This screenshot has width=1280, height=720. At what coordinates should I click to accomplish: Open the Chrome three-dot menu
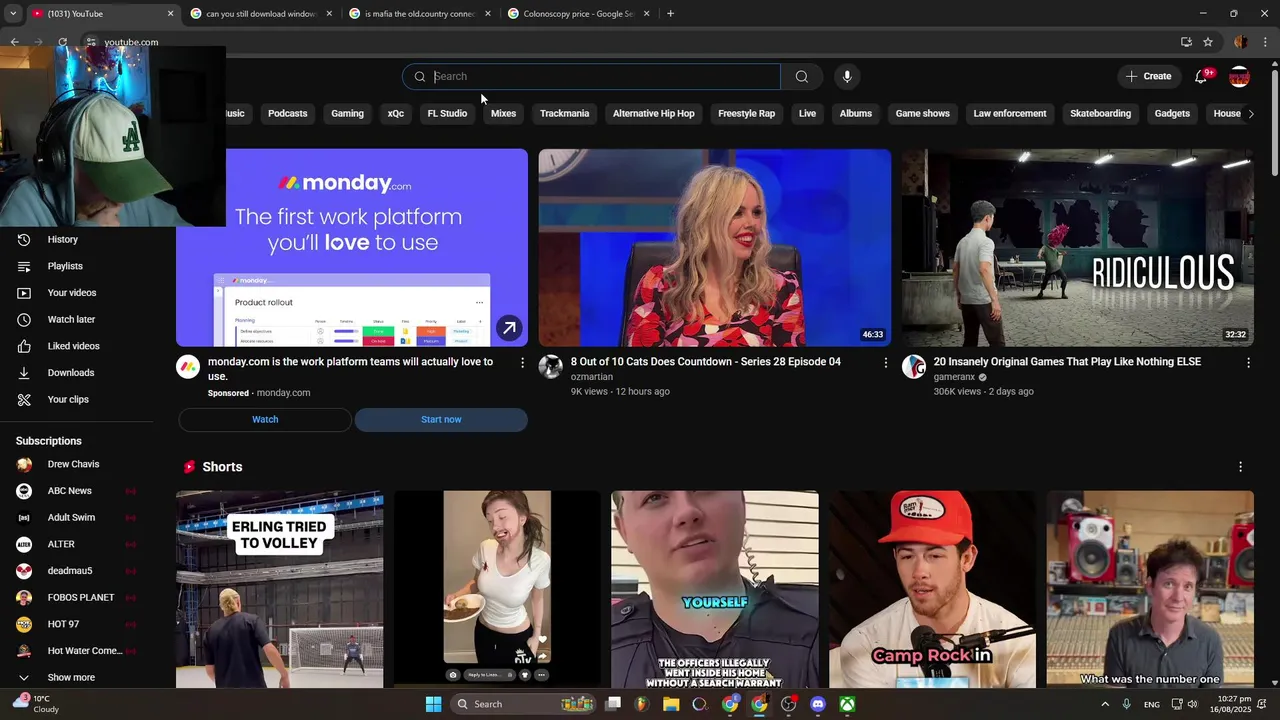pos(1266,42)
